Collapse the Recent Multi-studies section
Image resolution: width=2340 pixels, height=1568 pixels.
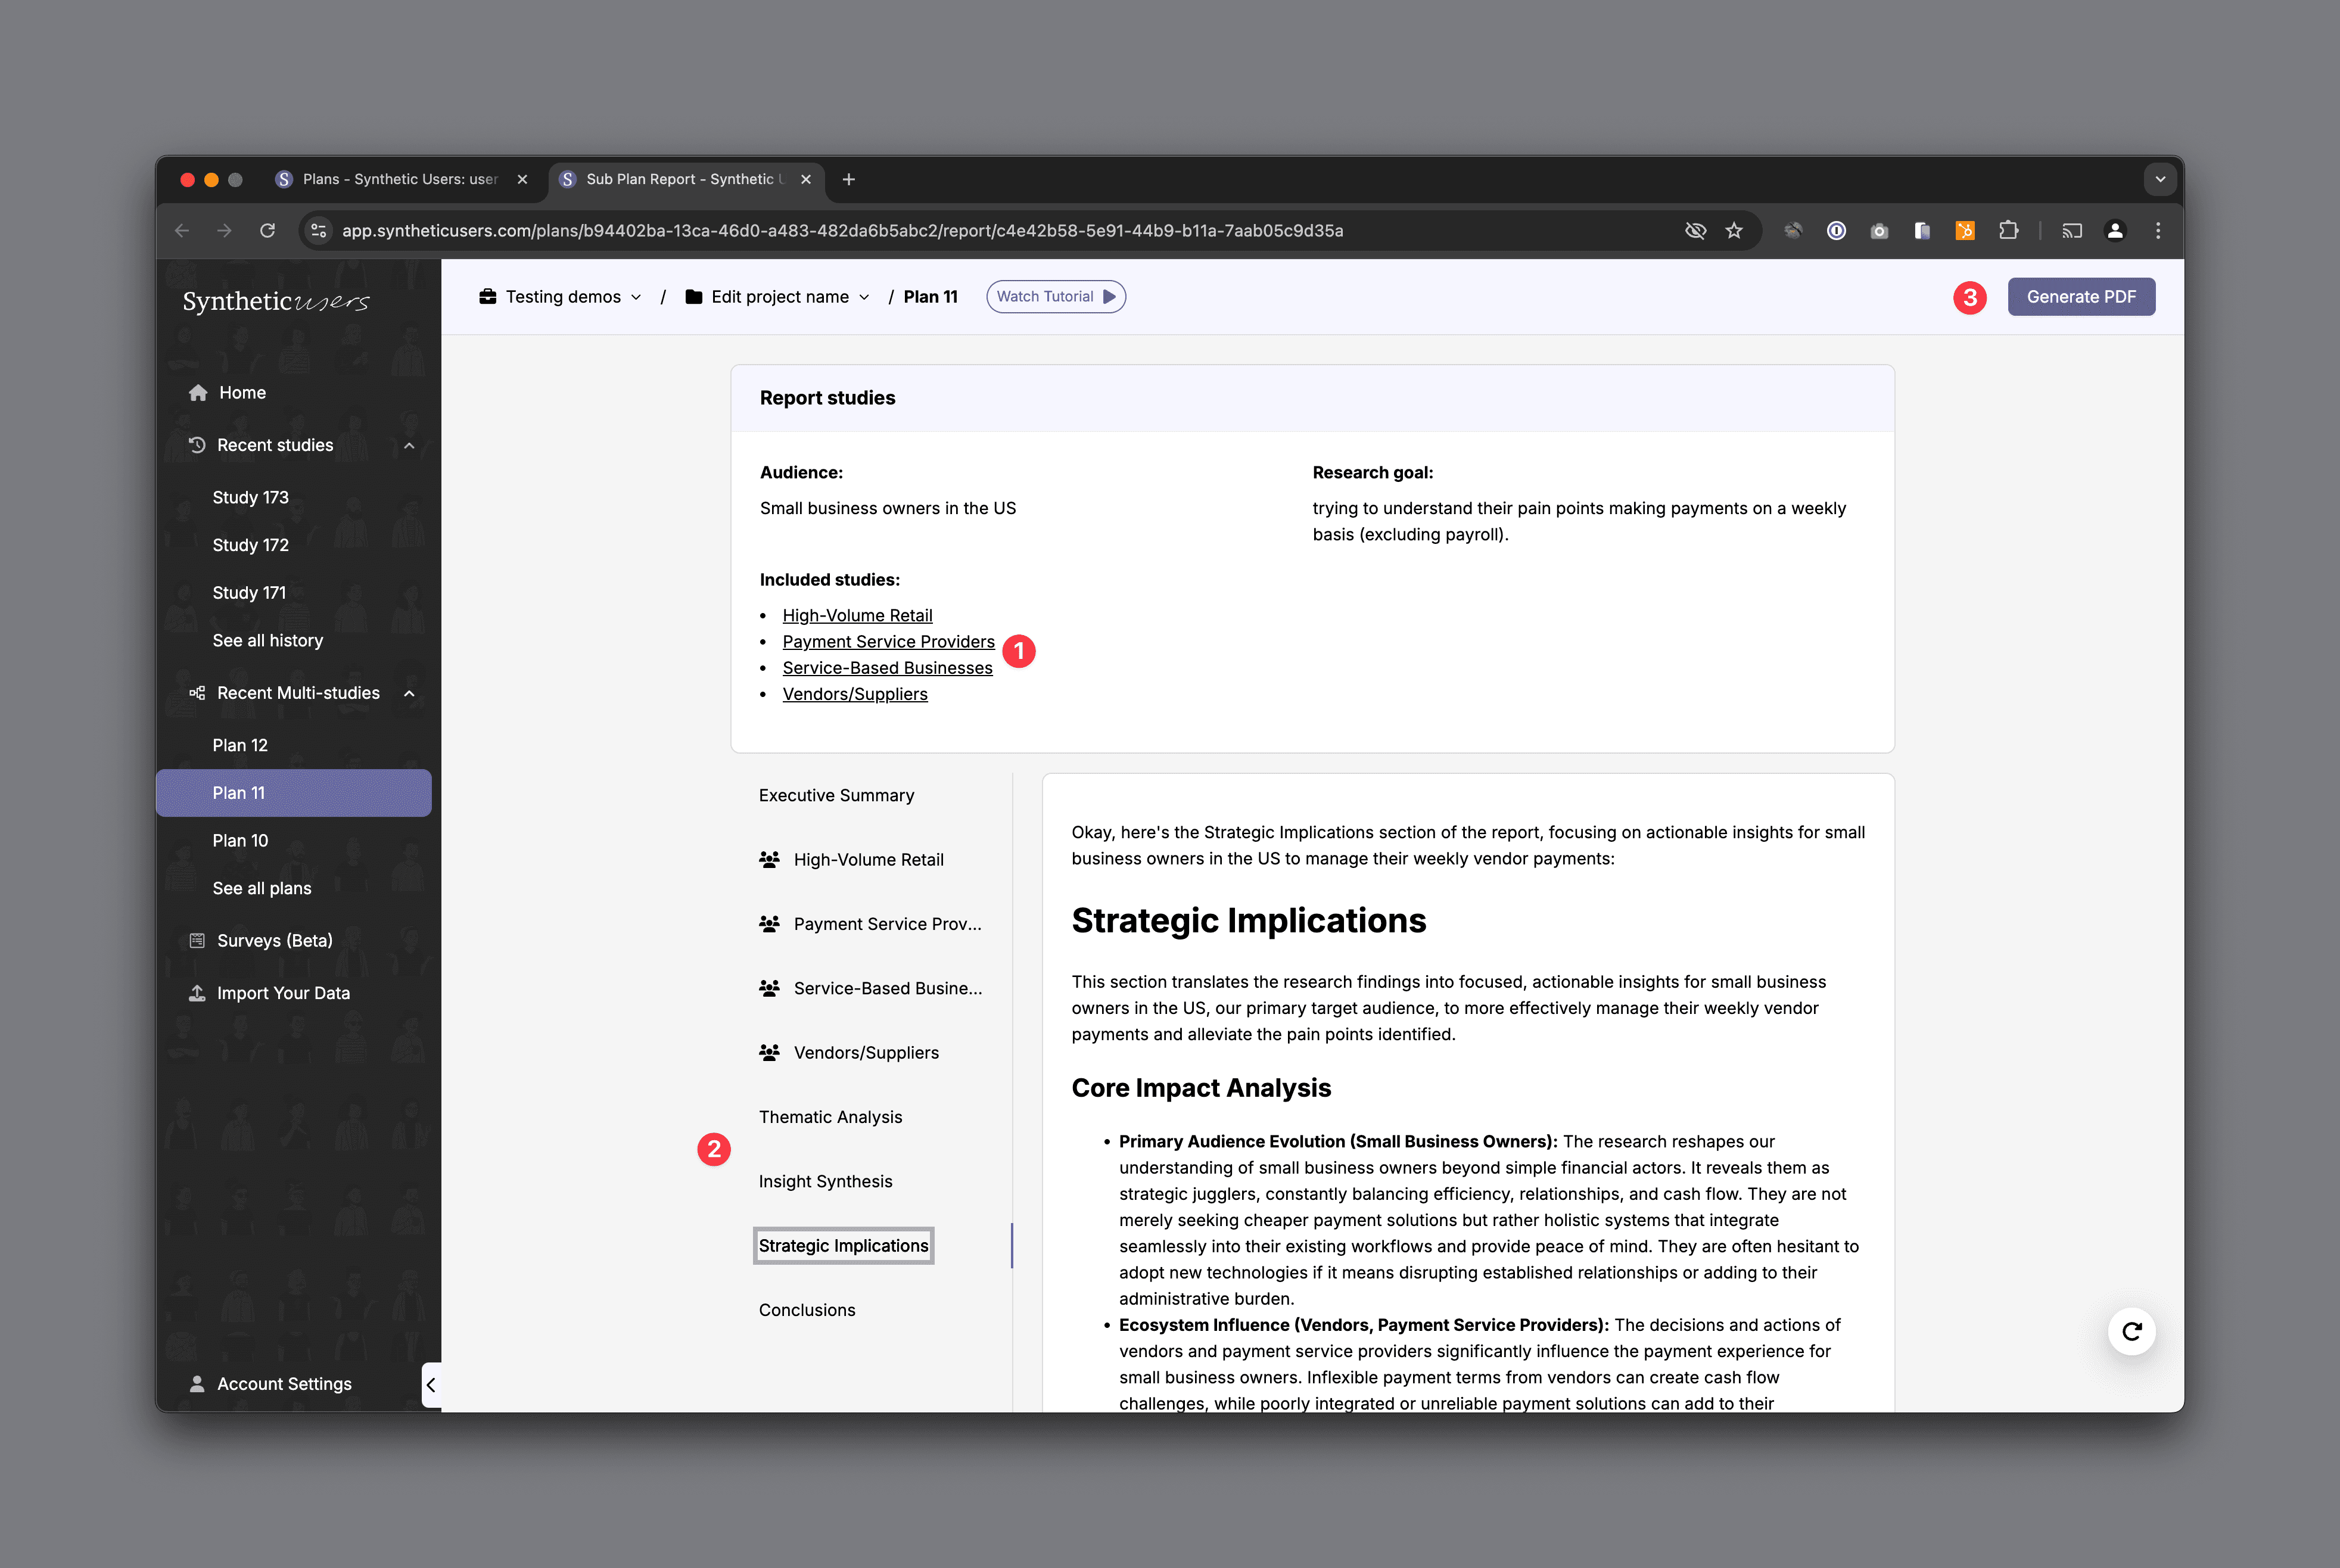pyautogui.click(x=409, y=694)
